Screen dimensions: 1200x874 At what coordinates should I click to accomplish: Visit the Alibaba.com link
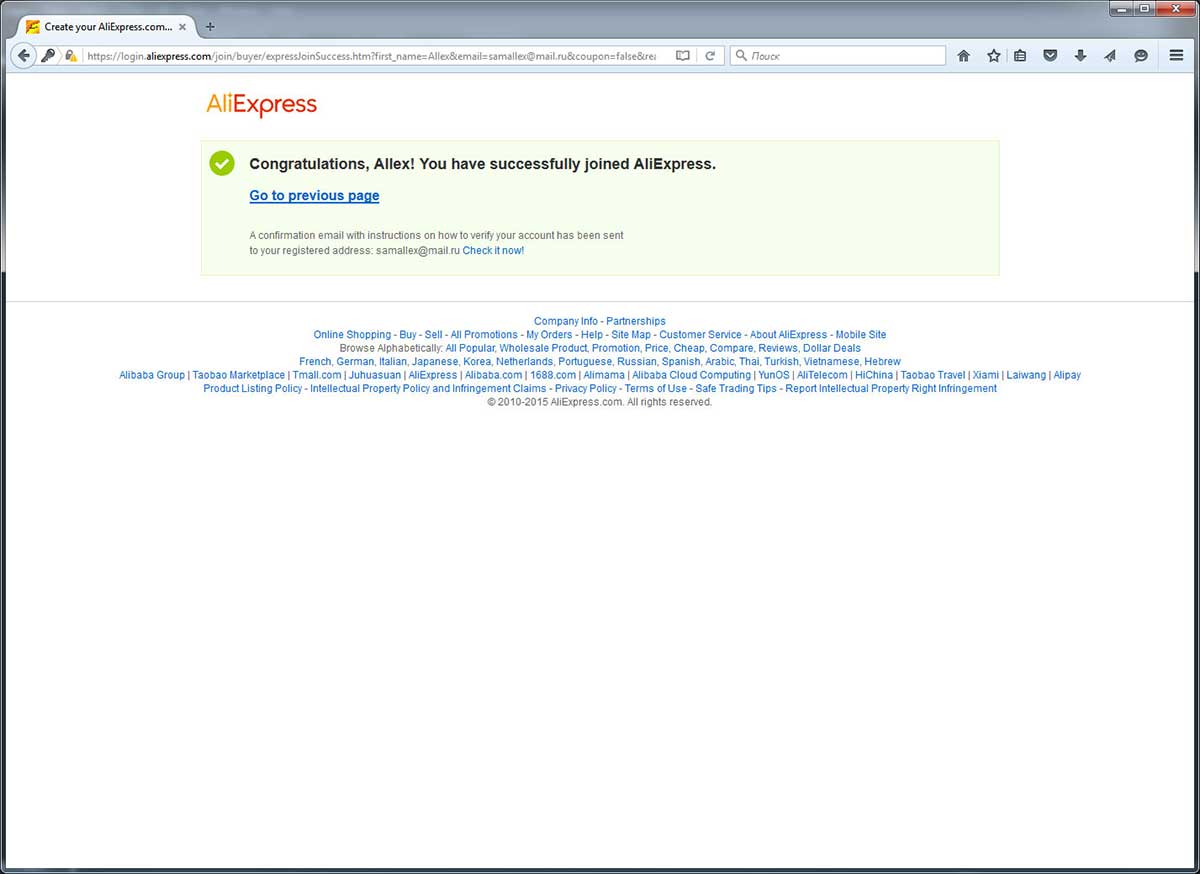(x=494, y=375)
